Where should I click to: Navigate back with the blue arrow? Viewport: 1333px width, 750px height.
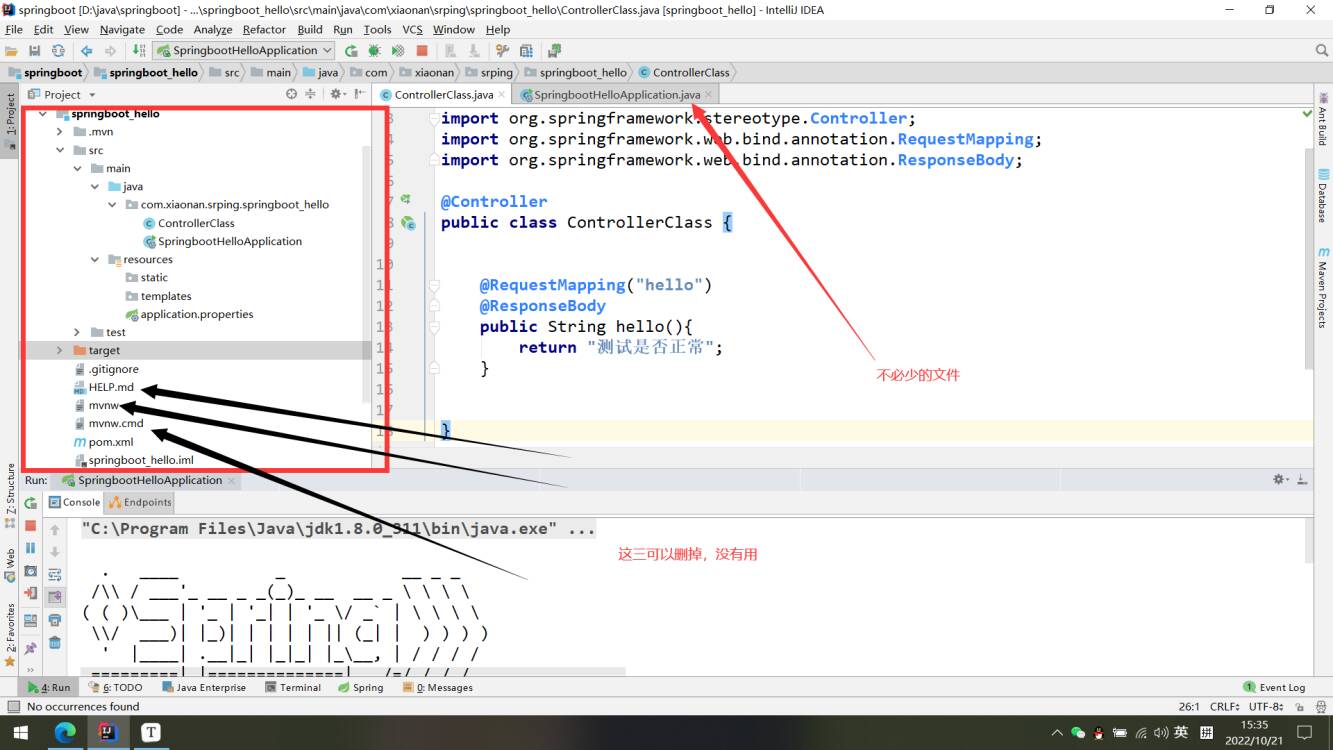pyautogui.click(x=86, y=50)
